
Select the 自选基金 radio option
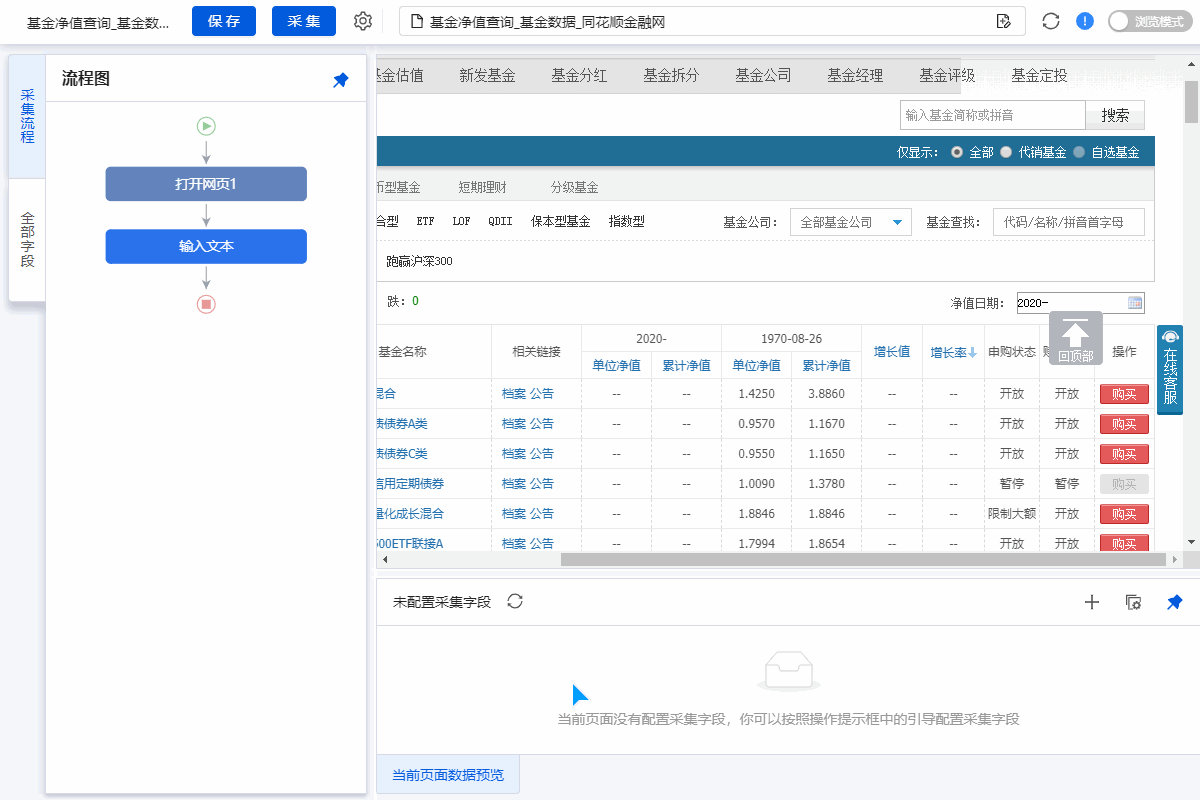pos(1079,152)
